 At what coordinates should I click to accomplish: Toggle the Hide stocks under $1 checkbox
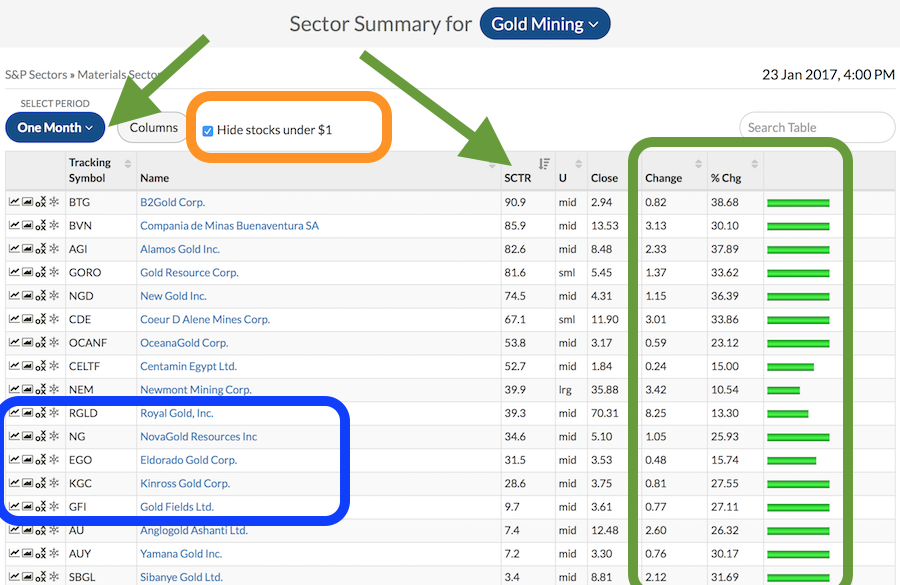208,130
